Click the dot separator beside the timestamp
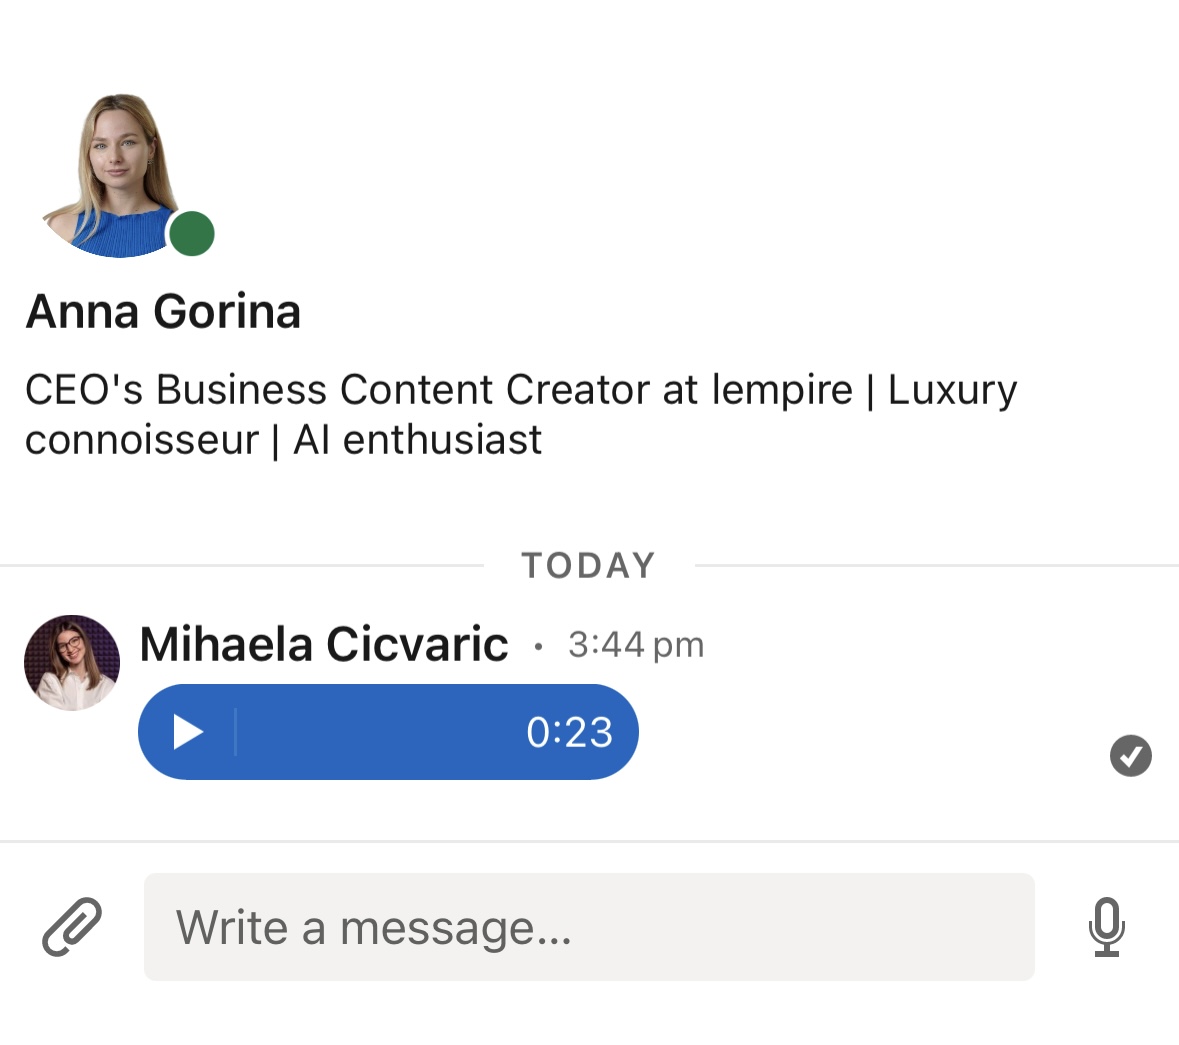This screenshot has width=1179, height=1045. [x=538, y=646]
